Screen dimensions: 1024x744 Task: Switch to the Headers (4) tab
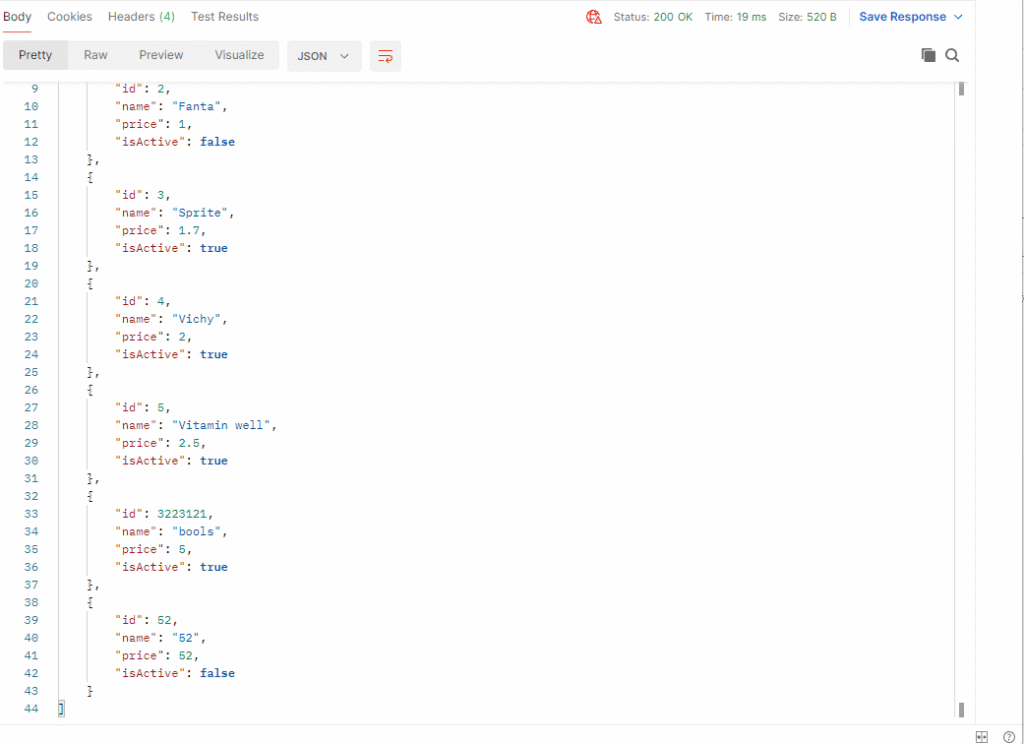pos(141,17)
